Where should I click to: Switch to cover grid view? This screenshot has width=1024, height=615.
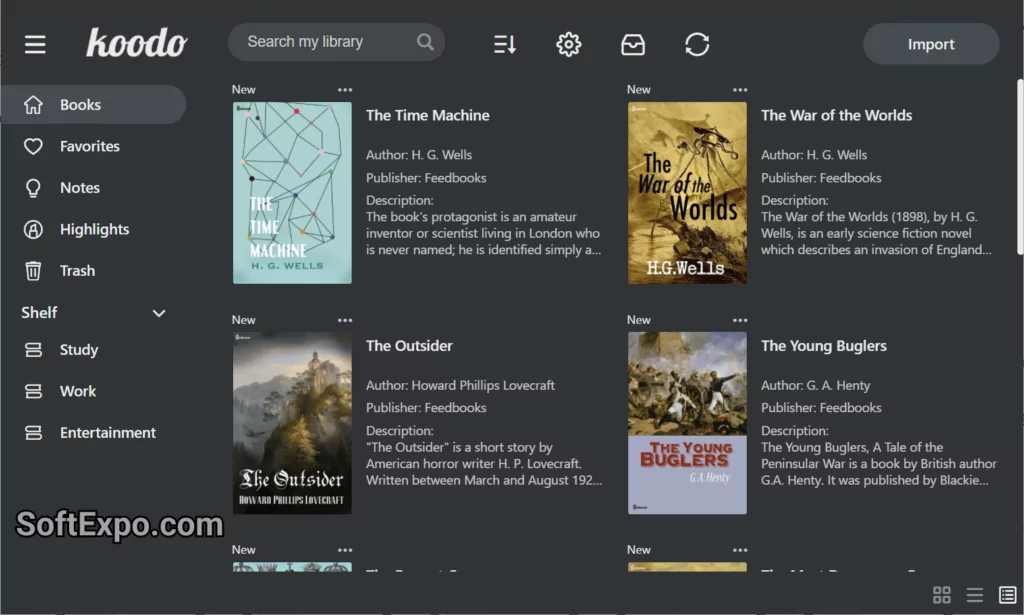coord(941,595)
